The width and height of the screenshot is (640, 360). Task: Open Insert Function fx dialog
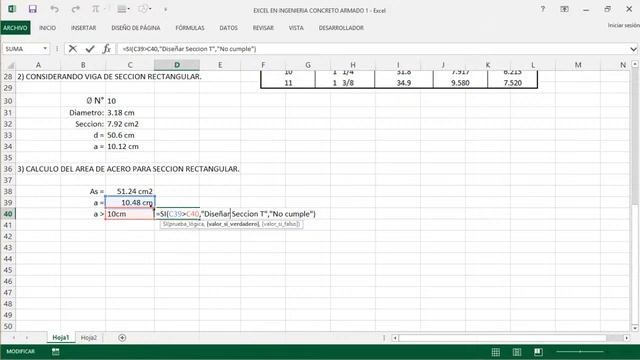click(x=107, y=49)
